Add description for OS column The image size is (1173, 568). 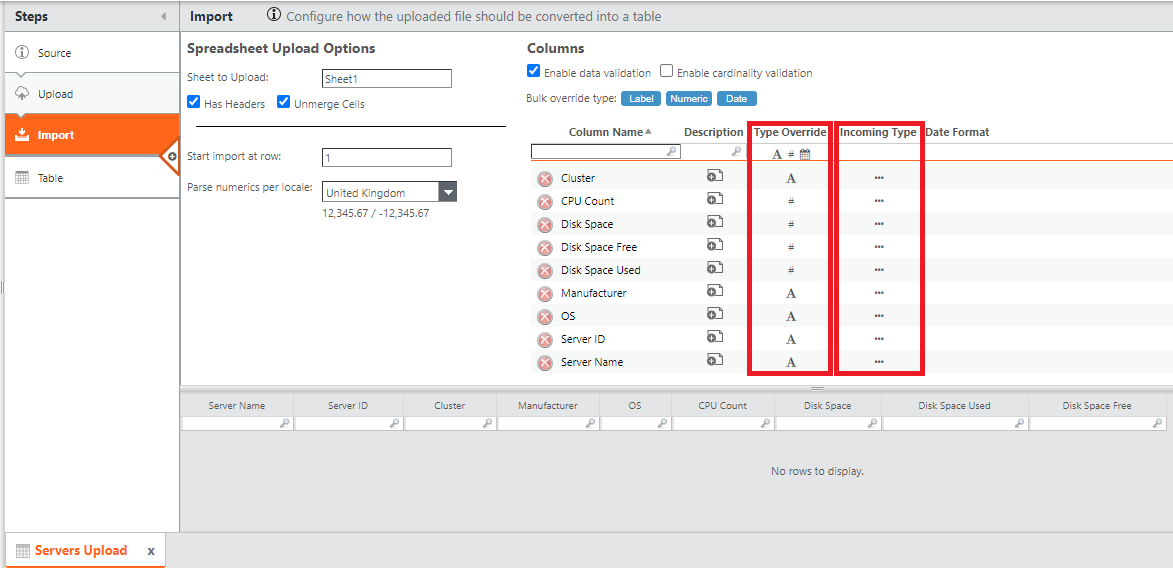click(714, 314)
